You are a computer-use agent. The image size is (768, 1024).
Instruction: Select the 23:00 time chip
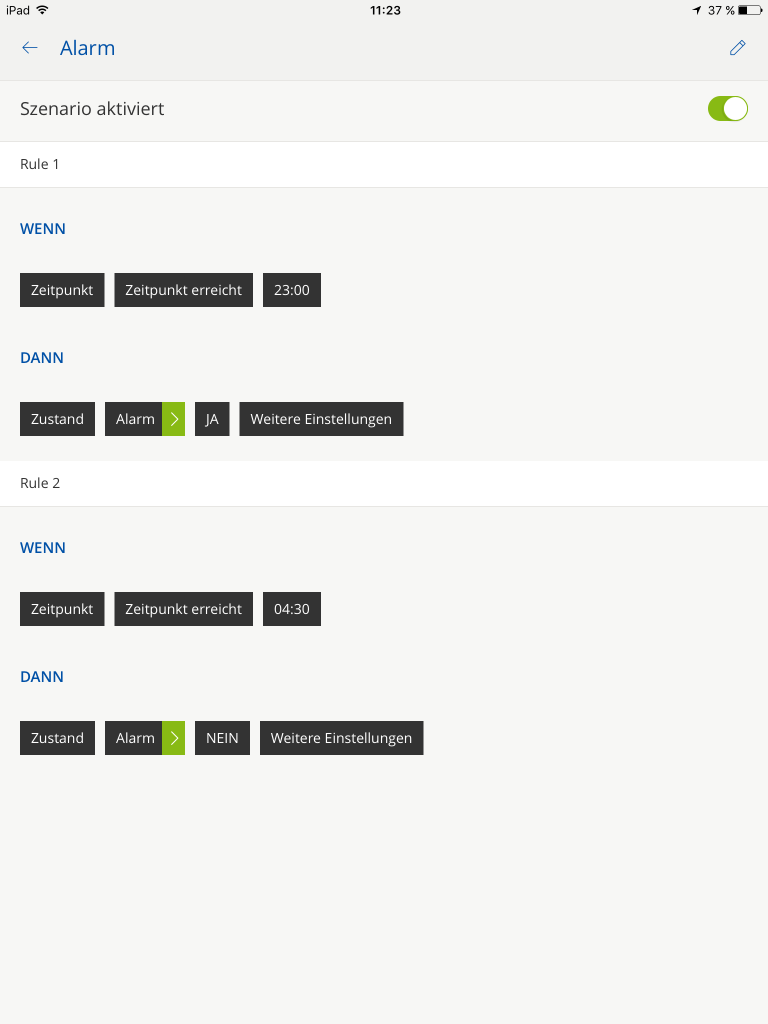(x=292, y=290)
